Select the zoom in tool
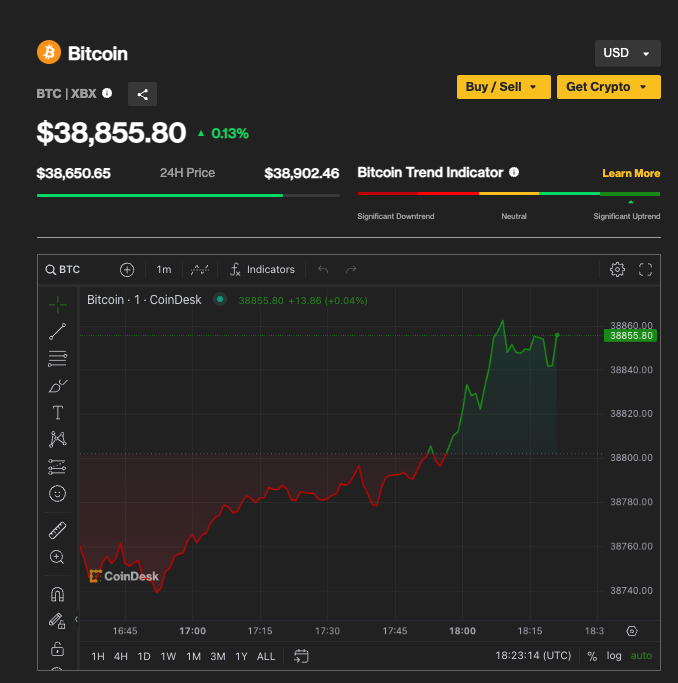Image resolution: width=678 pixels, height=683 pixels. point(57,557)
